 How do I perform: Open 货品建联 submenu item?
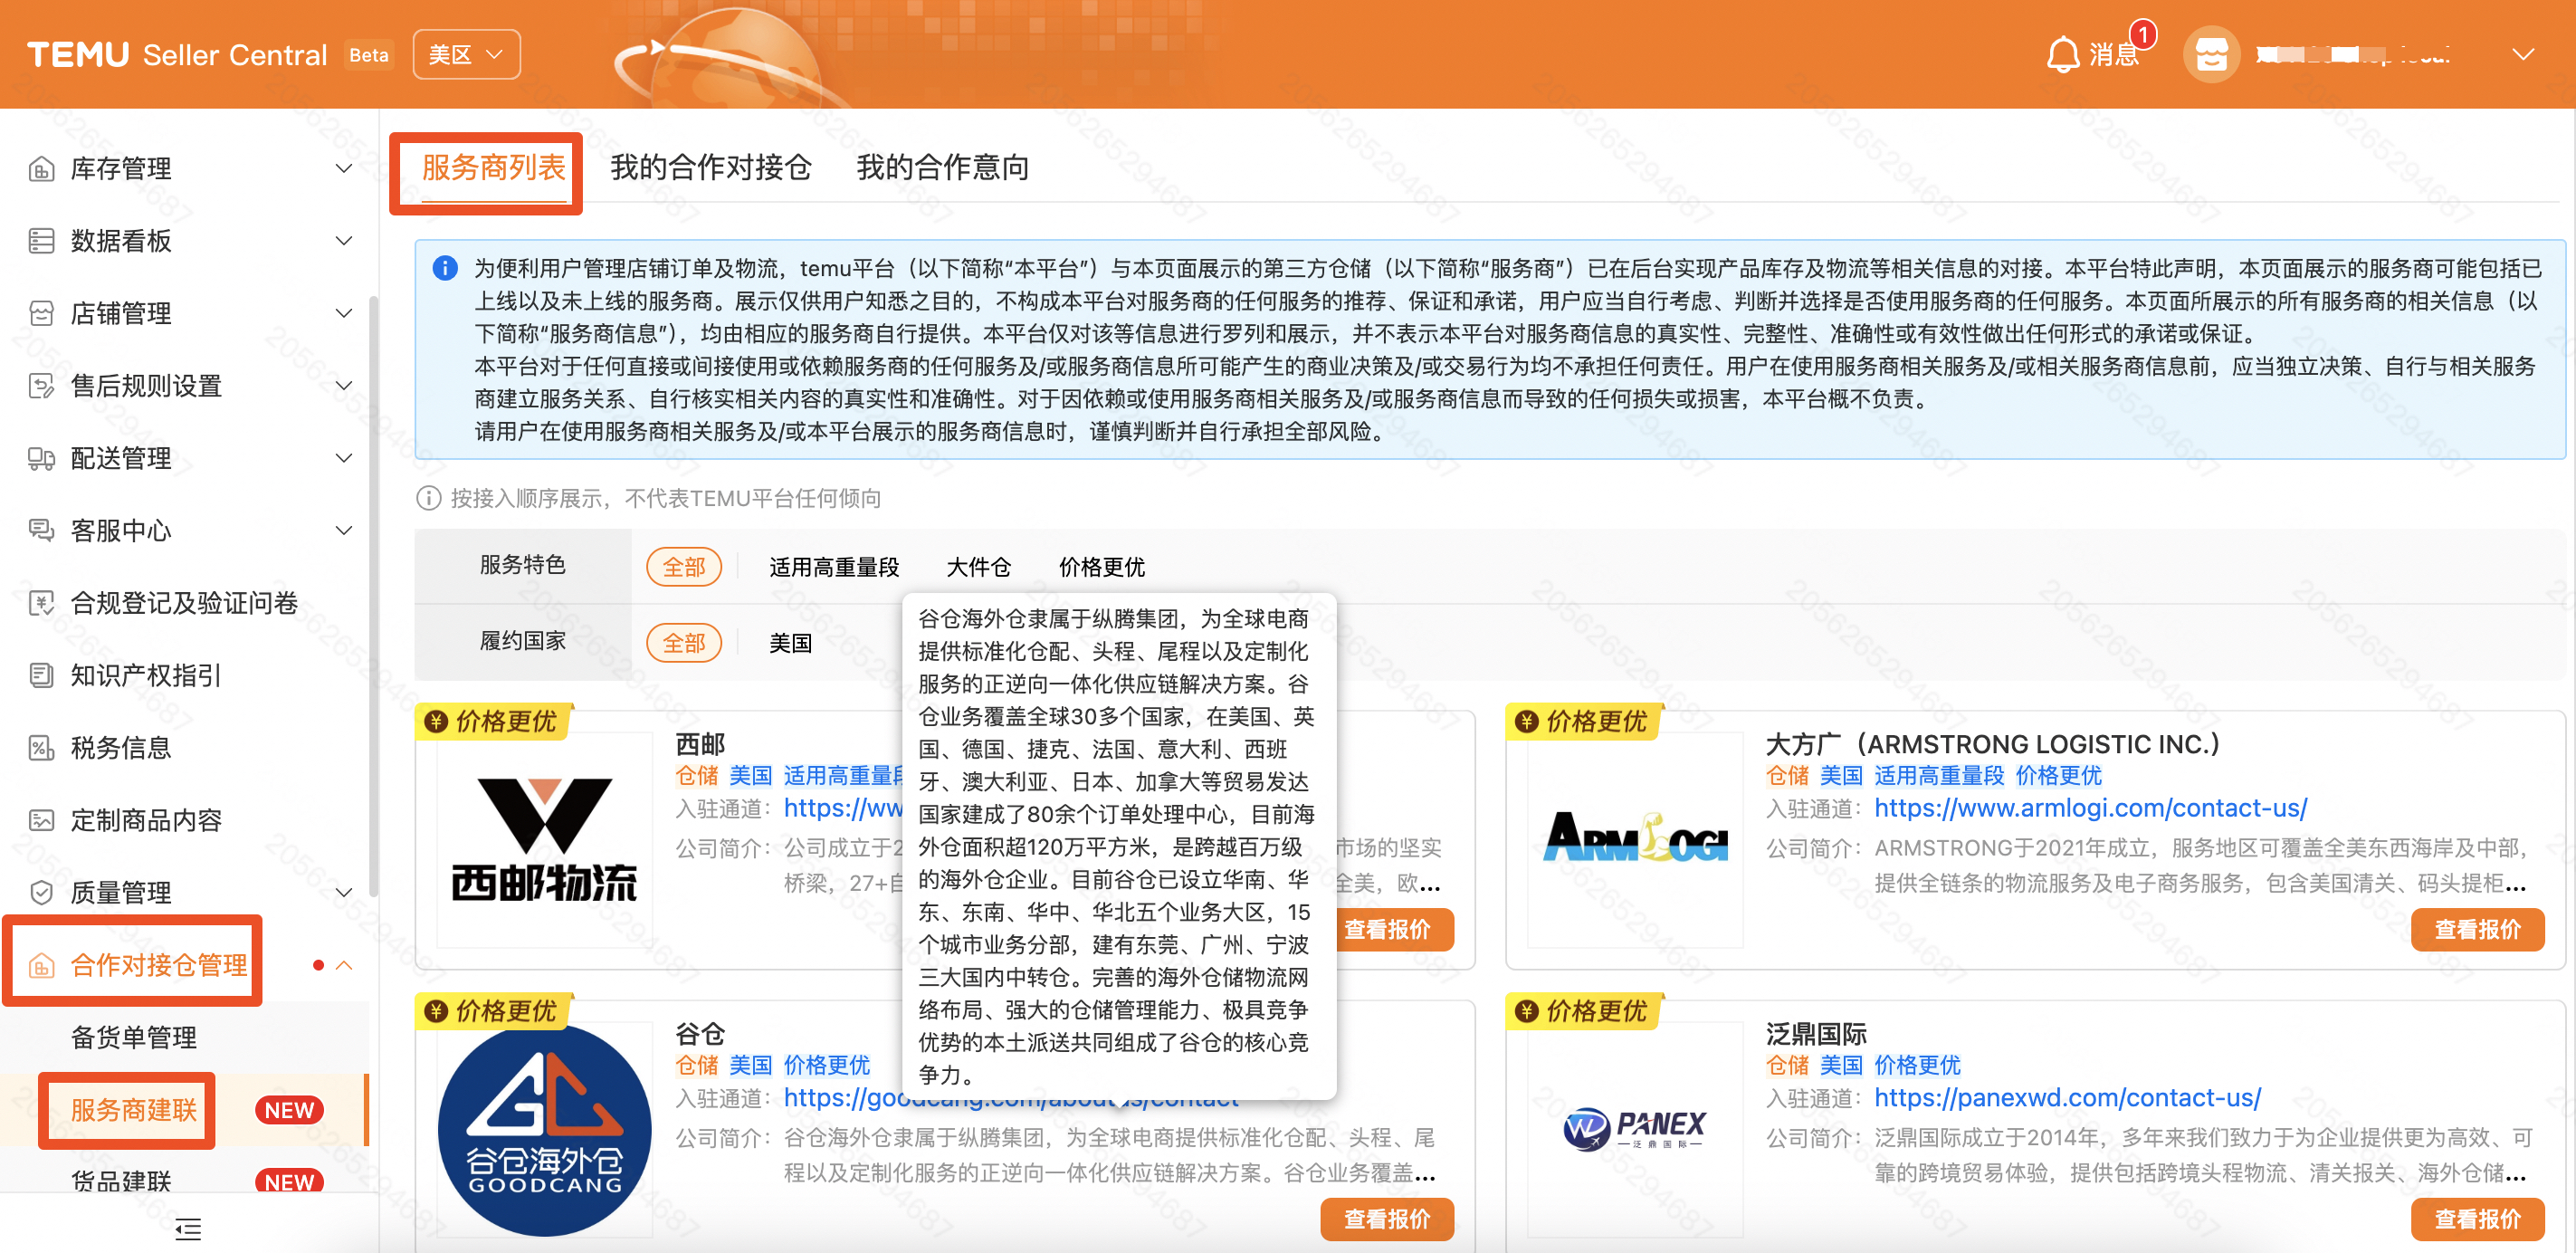coord(121,1181)
